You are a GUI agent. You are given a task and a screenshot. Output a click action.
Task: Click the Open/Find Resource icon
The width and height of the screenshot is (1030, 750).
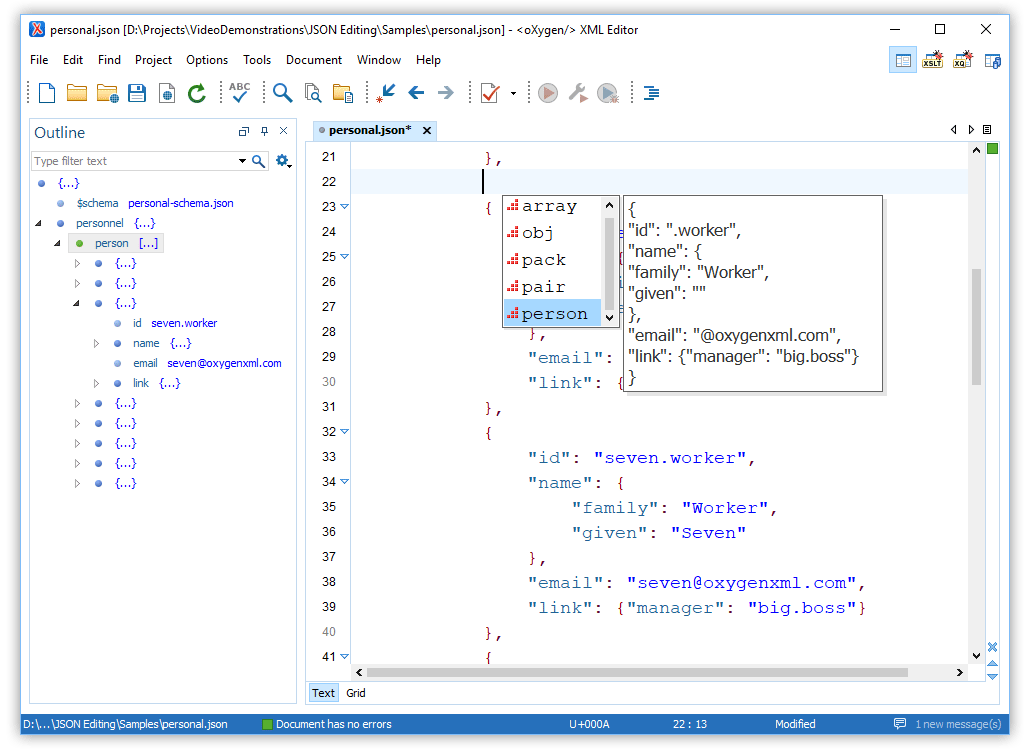343,93
